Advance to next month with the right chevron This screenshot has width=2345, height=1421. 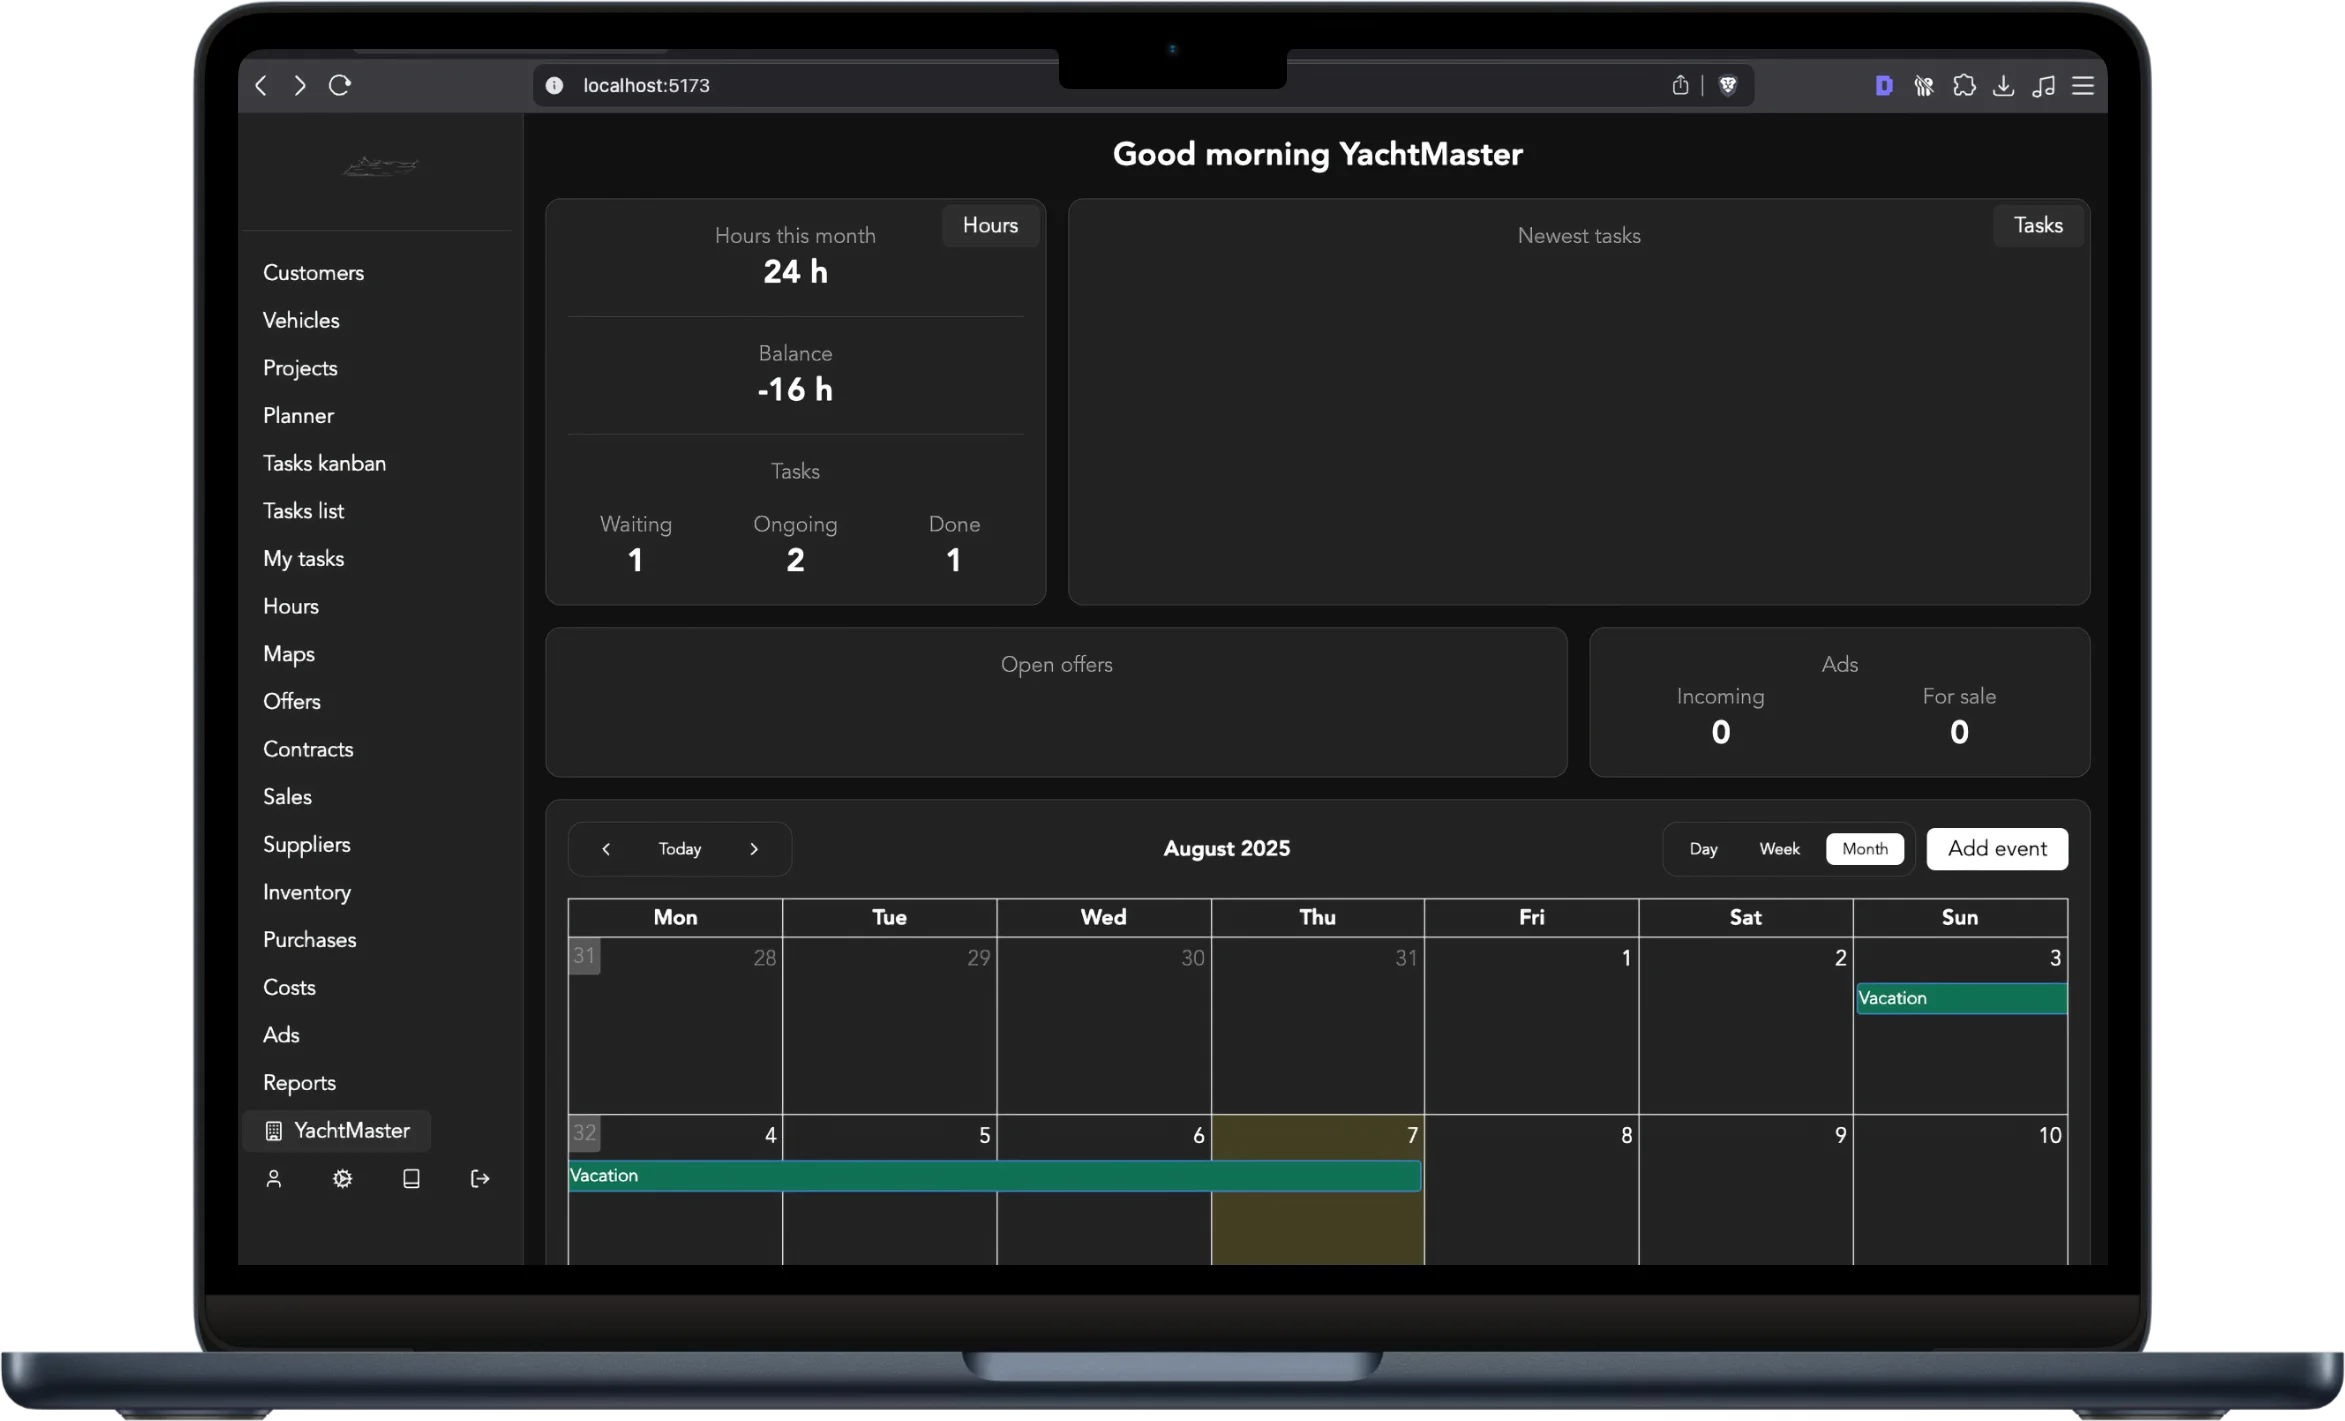[x=754, y=848]
